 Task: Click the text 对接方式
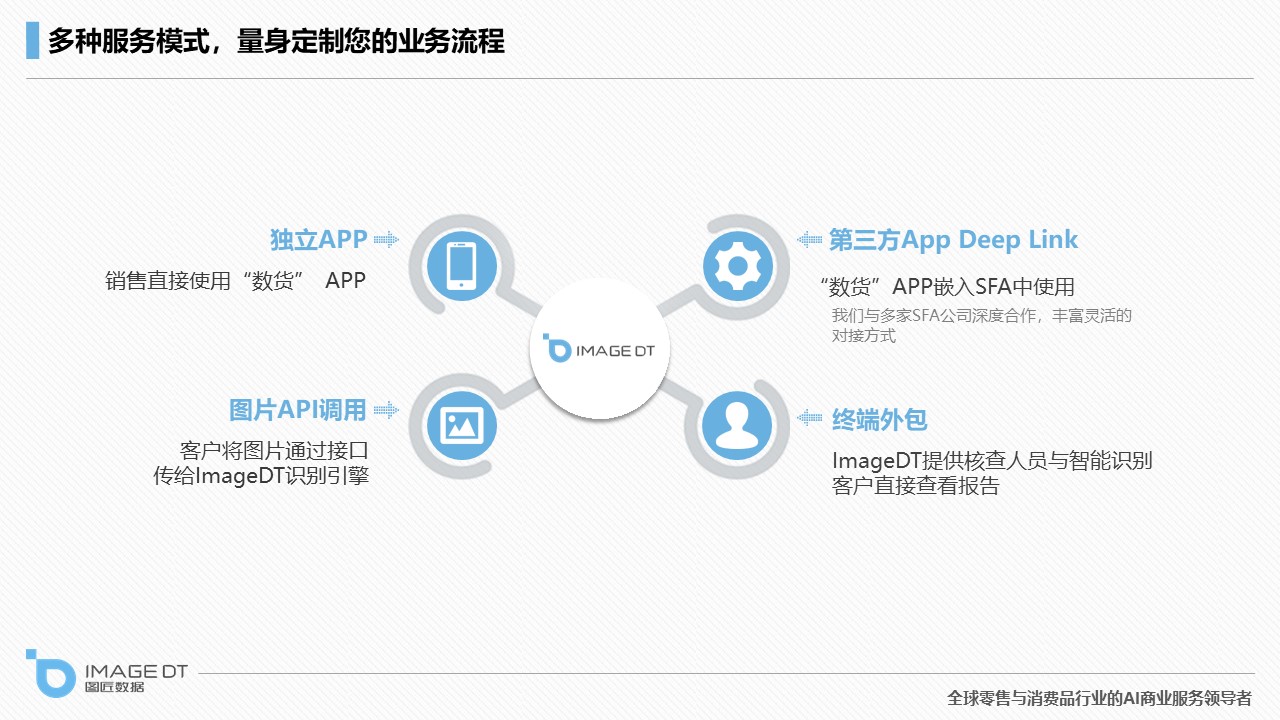pos(864,336)
